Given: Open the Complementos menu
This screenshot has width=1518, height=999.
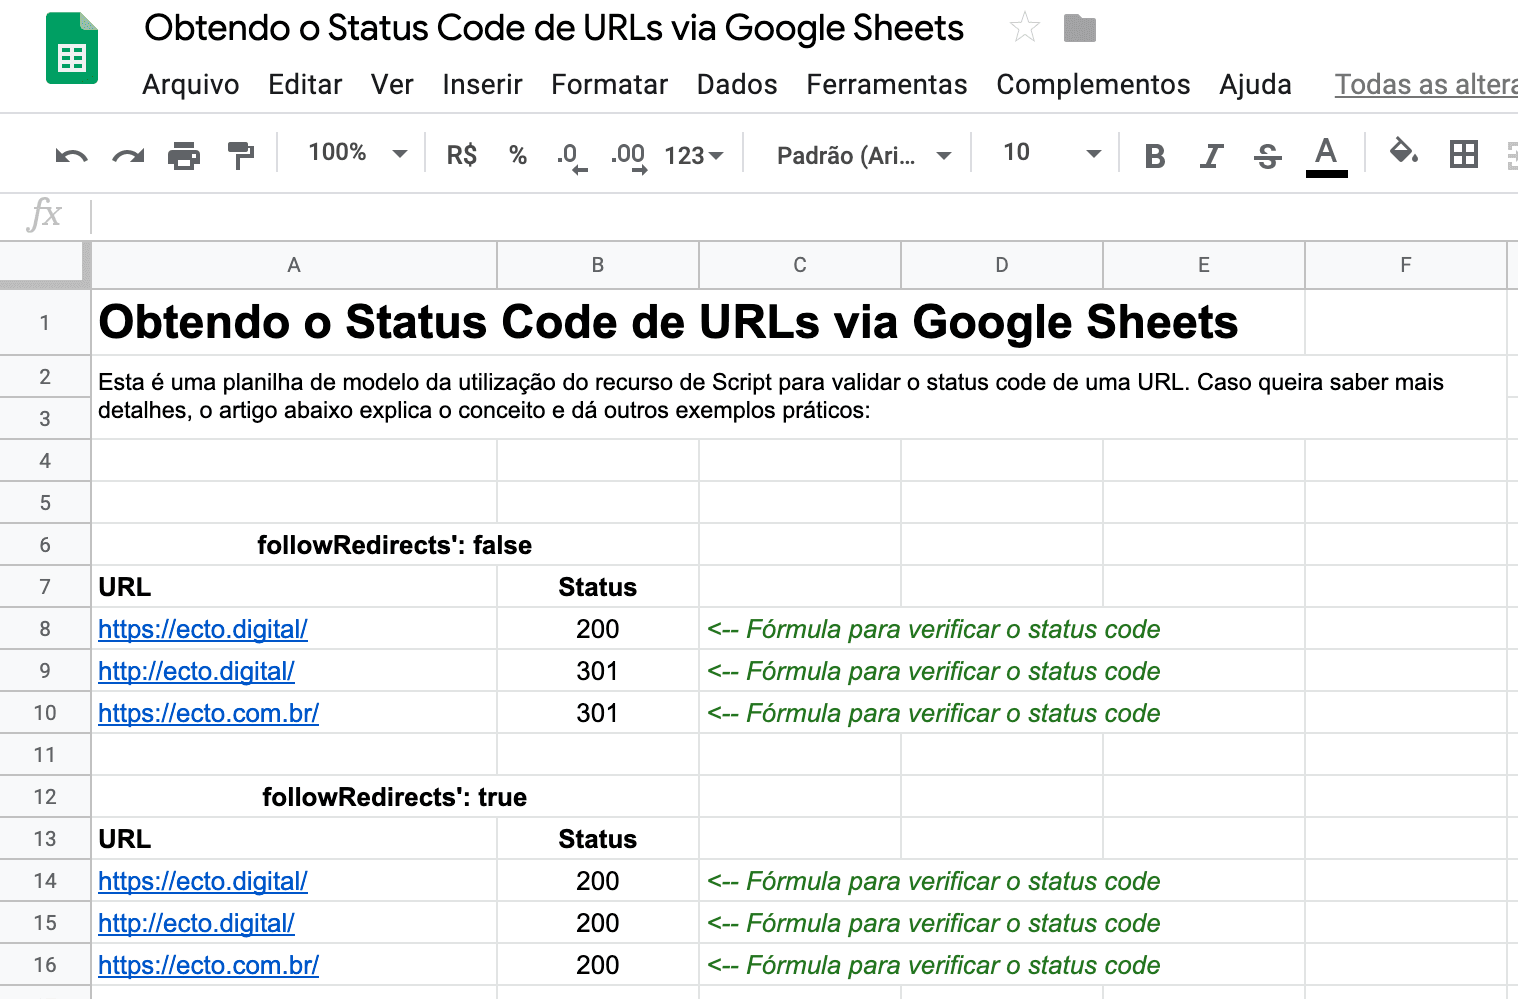Looking at the screenshot, I should pyautogui.click(x=1093, y=85).
